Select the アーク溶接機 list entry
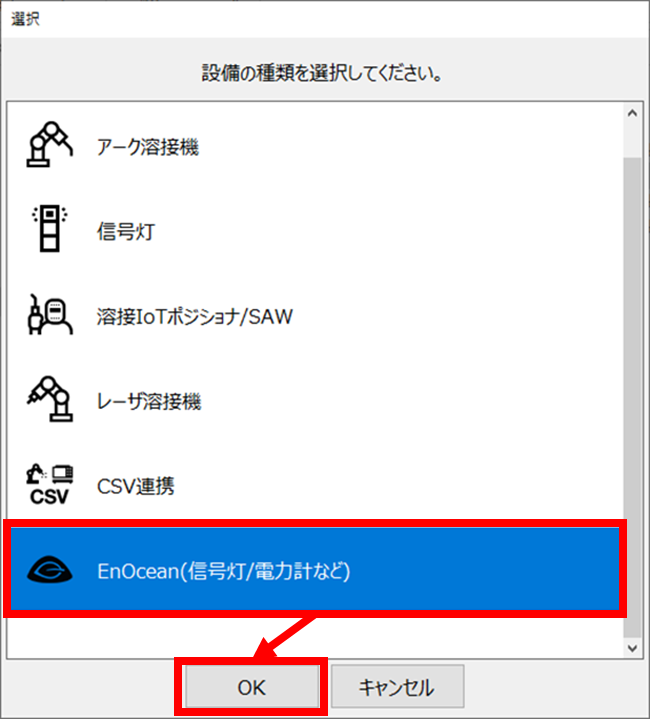This screenshot has height=719, width=650. click(x=315, y=146)
